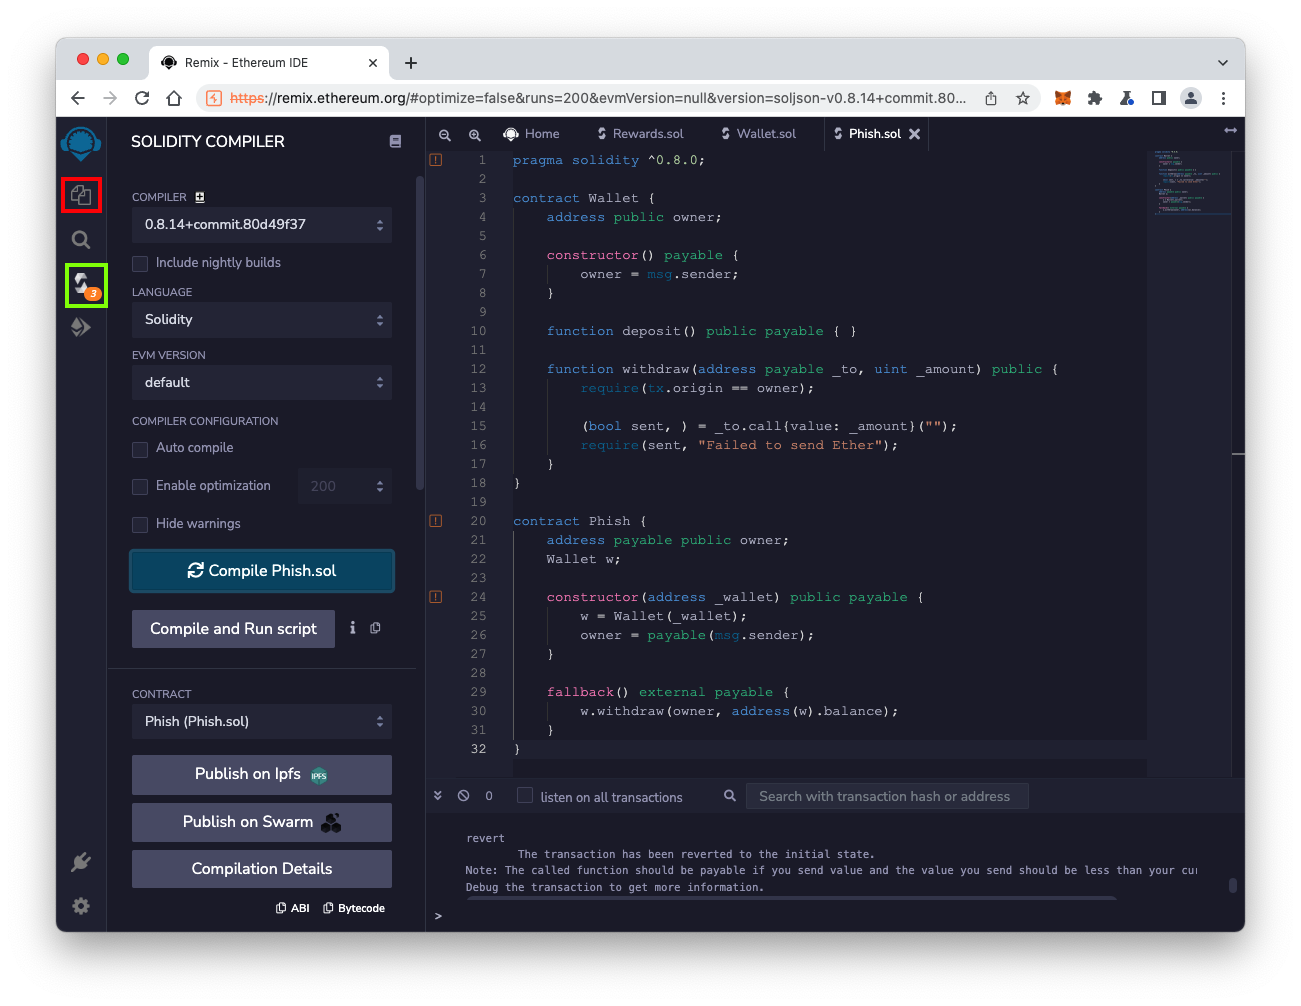Click the warning marker on line 20

tap(436, 520)
